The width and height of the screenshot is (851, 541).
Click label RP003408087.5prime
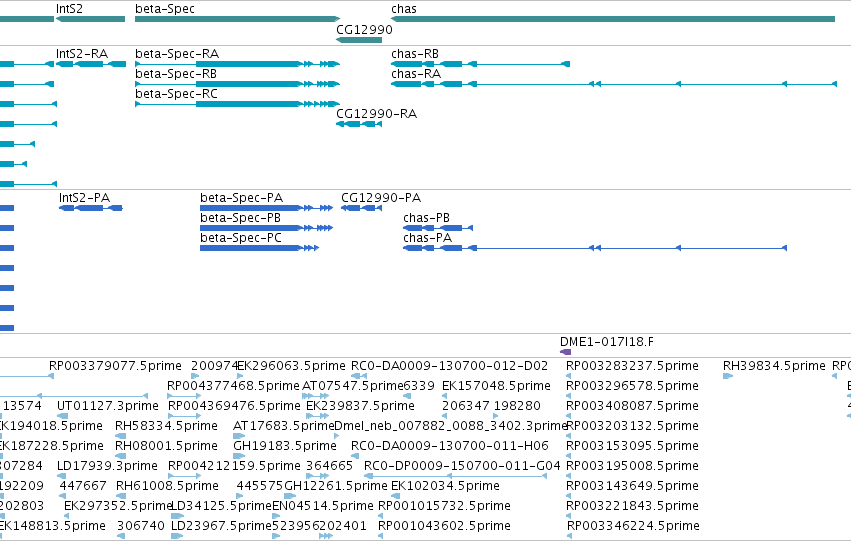pos(632,406)
